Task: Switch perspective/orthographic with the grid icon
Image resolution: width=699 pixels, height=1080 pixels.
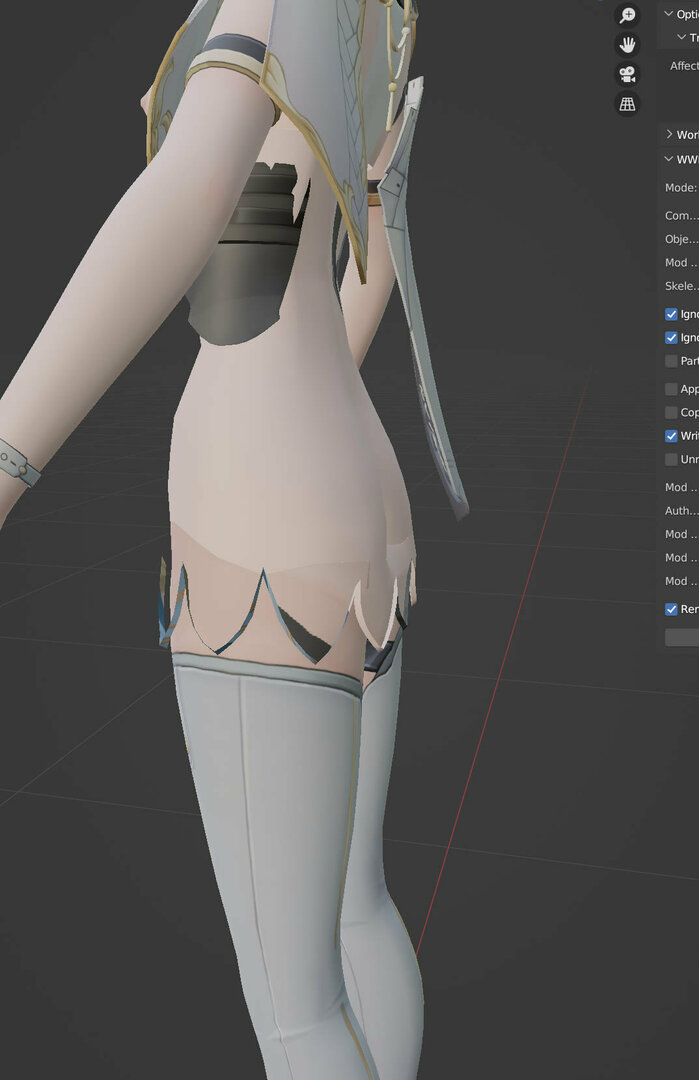Action: 627,104
